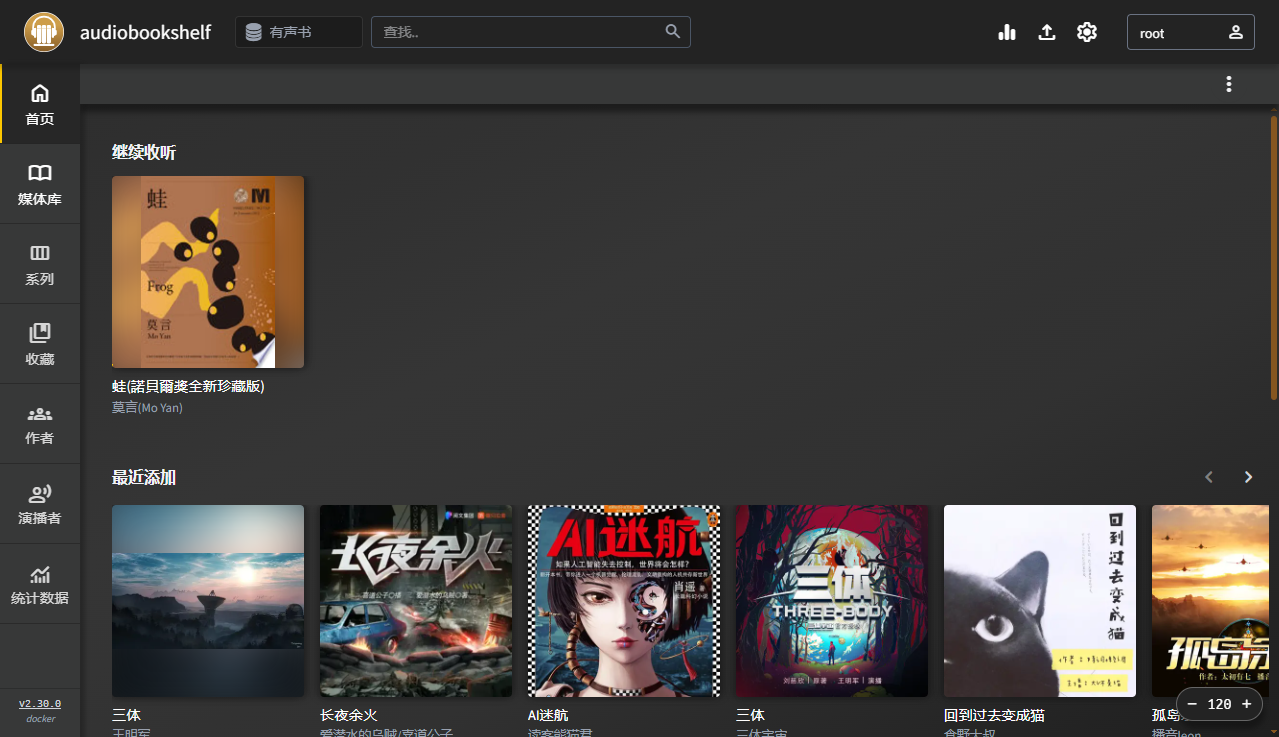Image resolution: width=1279 pixels, height=737 pixels.
Task: Open the root user account dropdown
Action: point(1190,31)
